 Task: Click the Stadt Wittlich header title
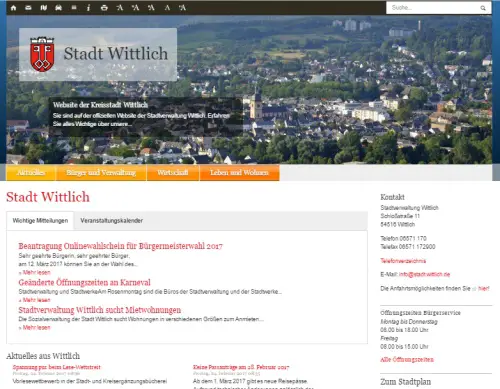point(116,54)
